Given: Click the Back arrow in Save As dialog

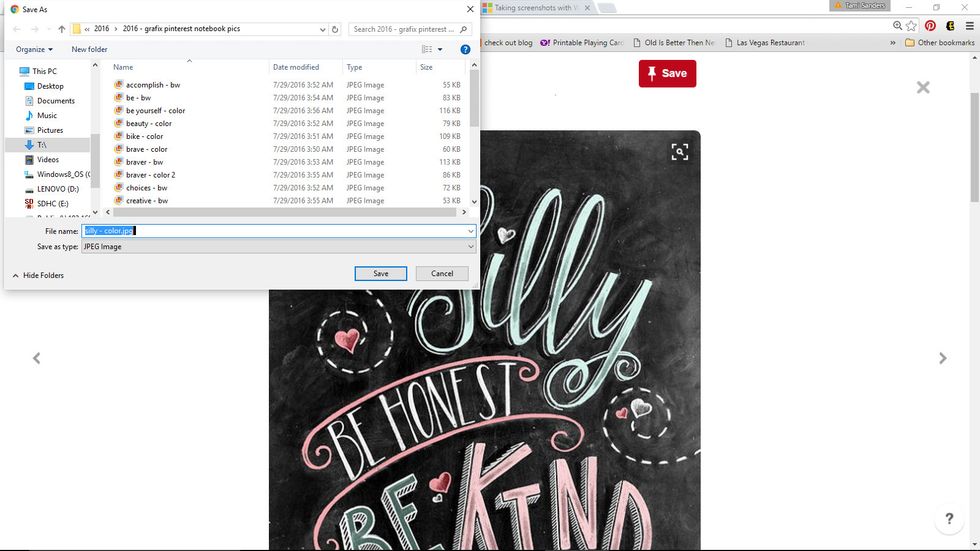Looking at the screenshot, I should tap(17, 29).
